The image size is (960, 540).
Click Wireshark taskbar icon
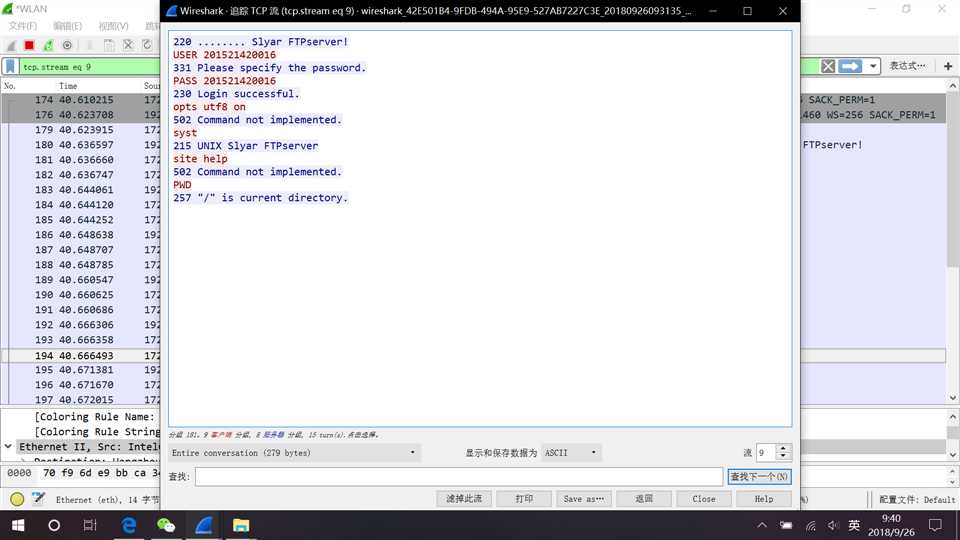point(204,525)
